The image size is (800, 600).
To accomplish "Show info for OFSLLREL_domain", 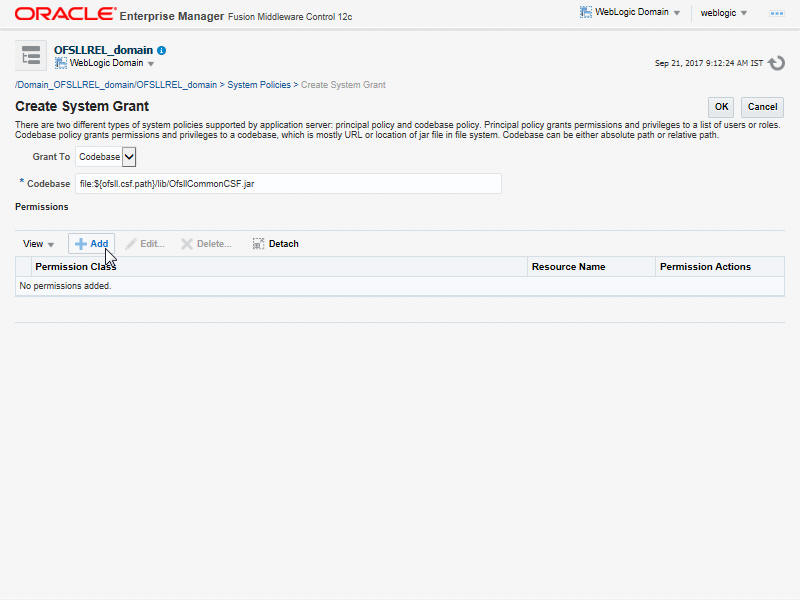I will (162, 51).
